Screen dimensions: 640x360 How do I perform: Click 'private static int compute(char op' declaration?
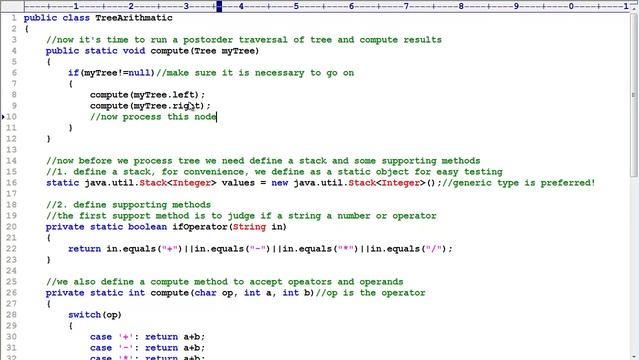click(x=180, y=293)
